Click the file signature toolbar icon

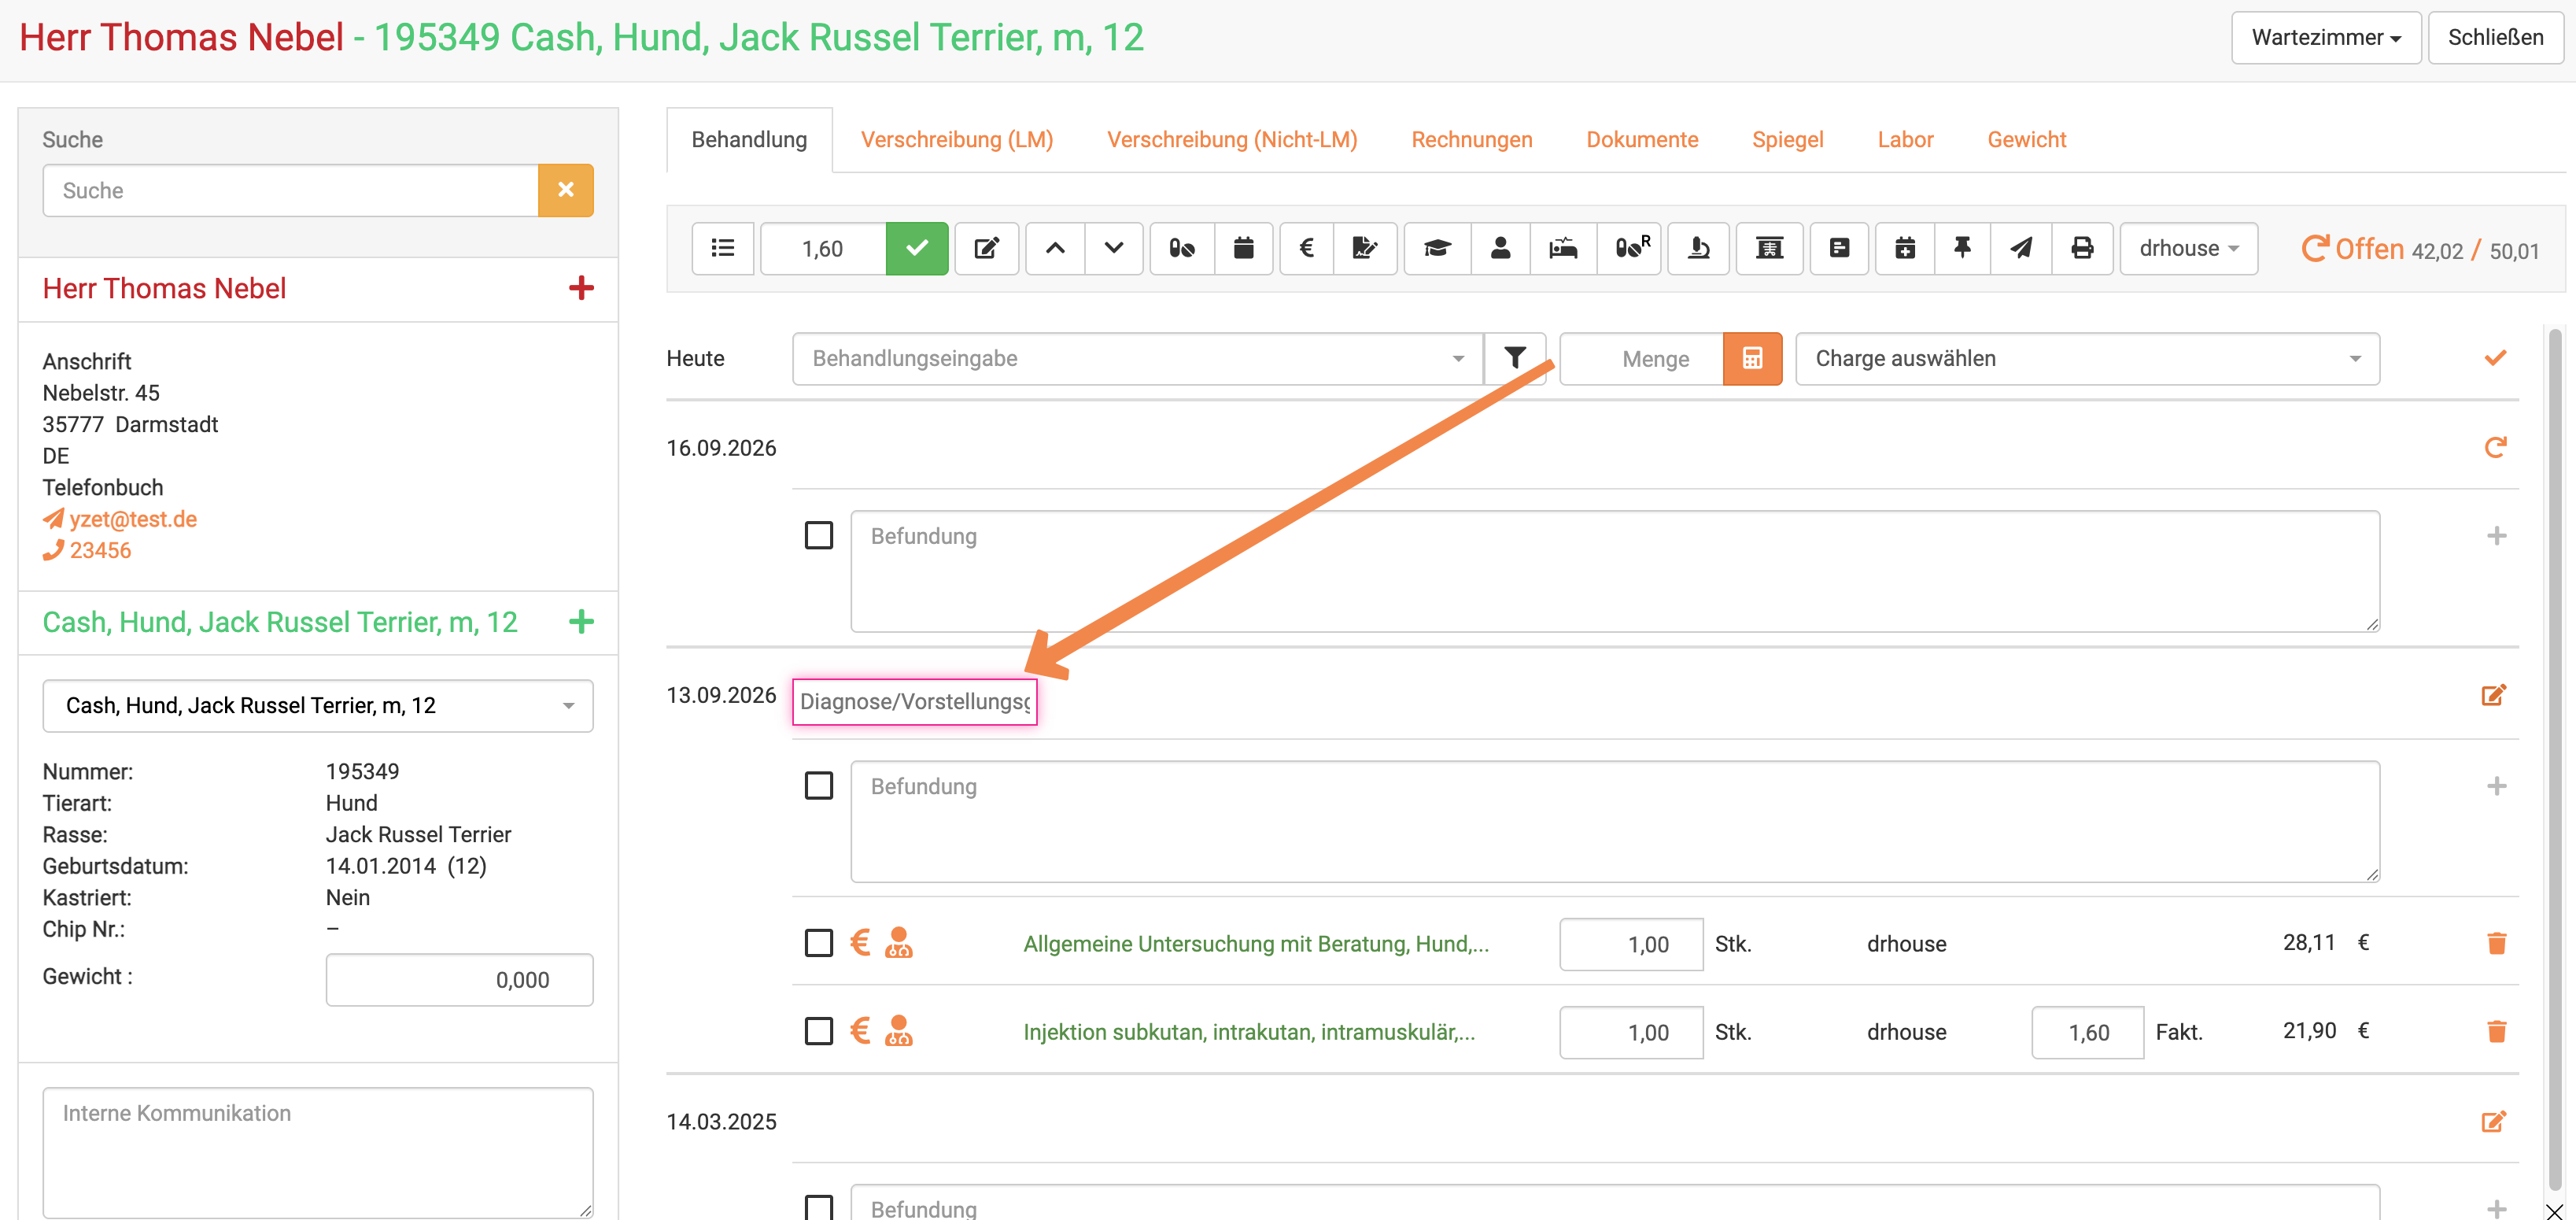tap(1364, 248)
